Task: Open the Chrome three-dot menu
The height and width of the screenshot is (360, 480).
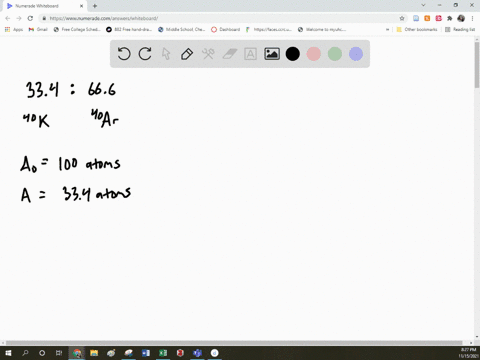Action: [472, 18]
